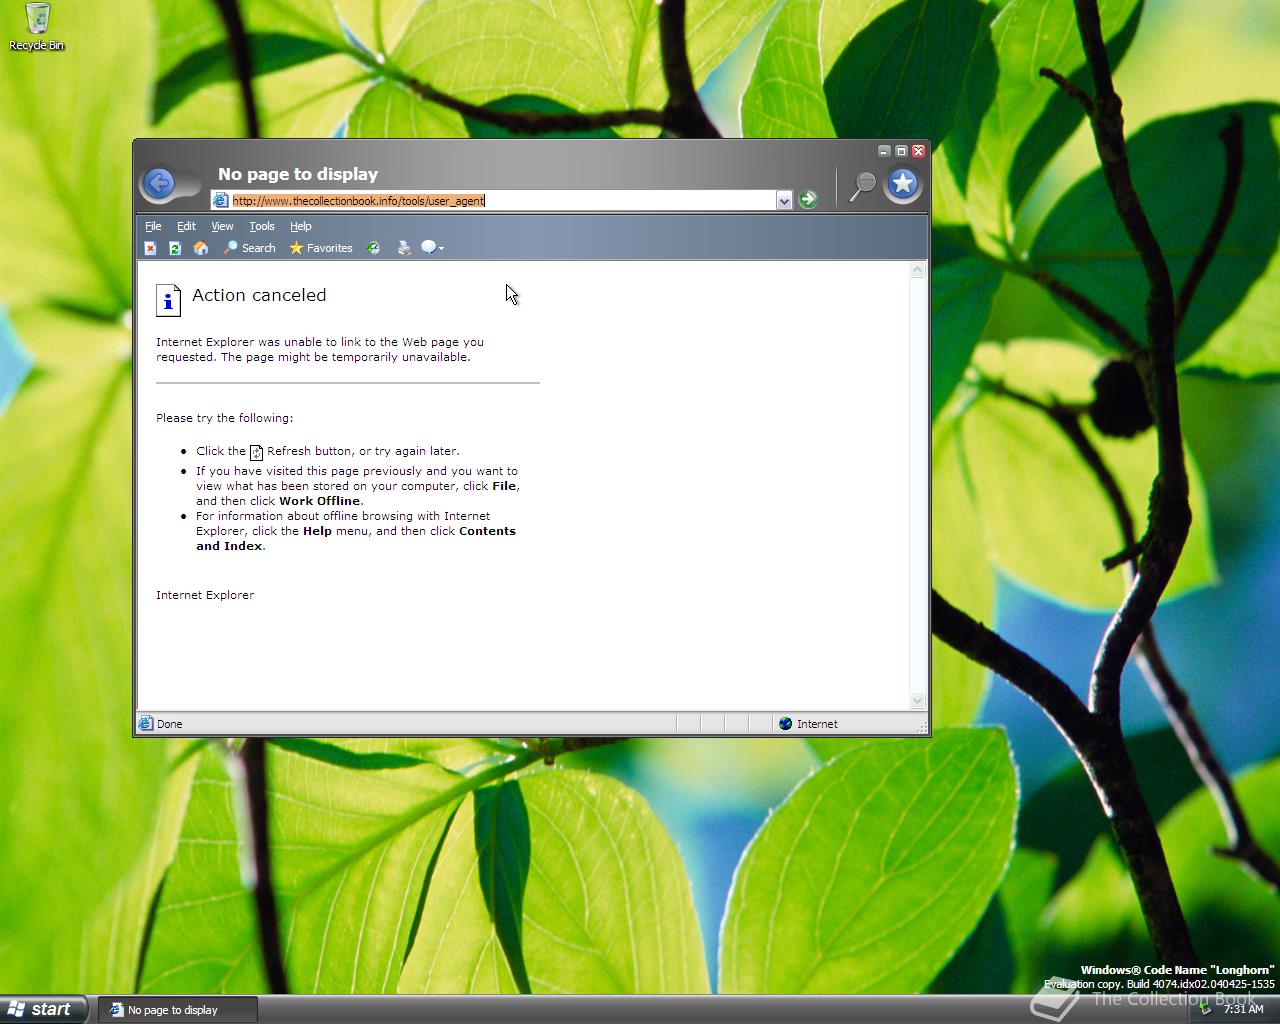Screen dimensions: 1280x1024
Task: Click the Action canceled heading
Action: 259,295
